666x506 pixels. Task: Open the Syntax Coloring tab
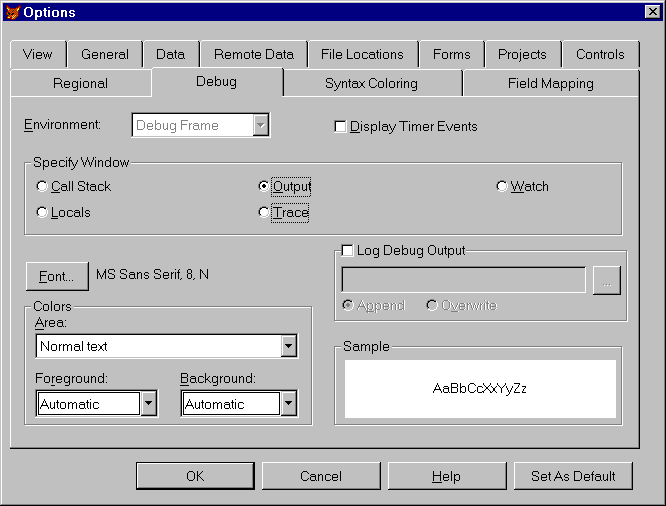372,83
